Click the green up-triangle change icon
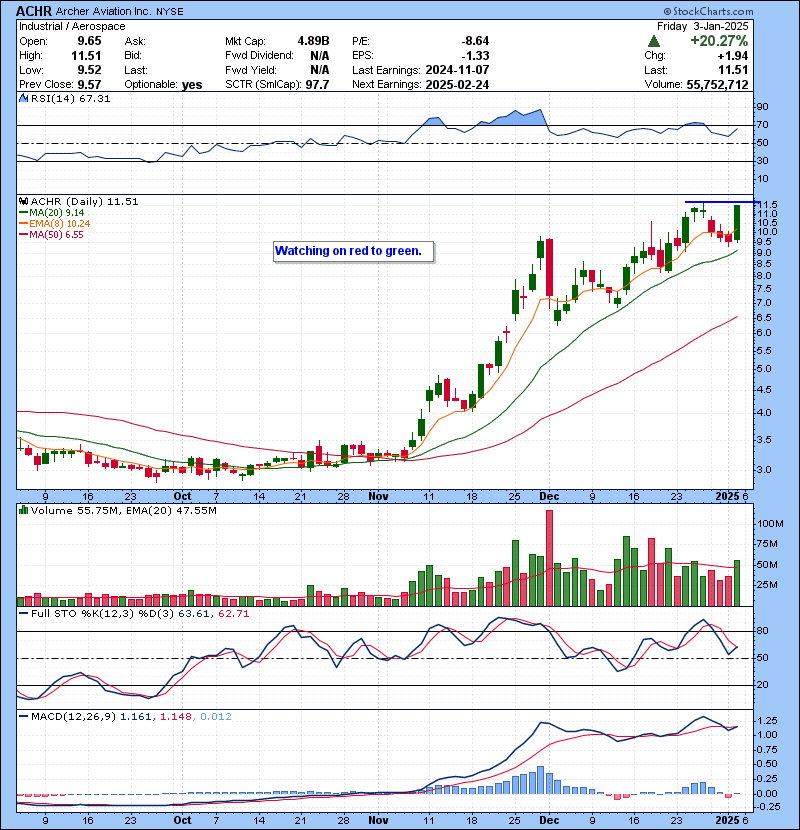800x830 pixels. tap(654, 41)
